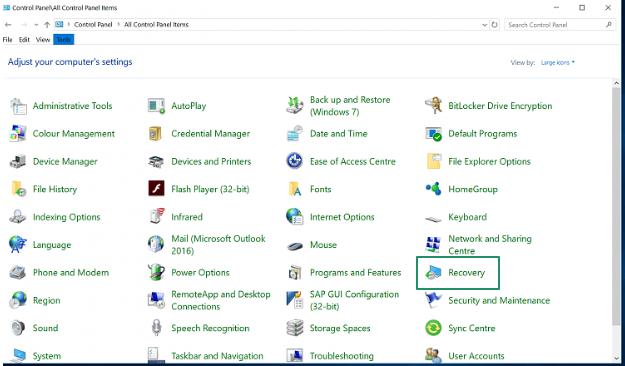
Task: Click the scrollbar up arrow
Action: [x=616, y=83]
